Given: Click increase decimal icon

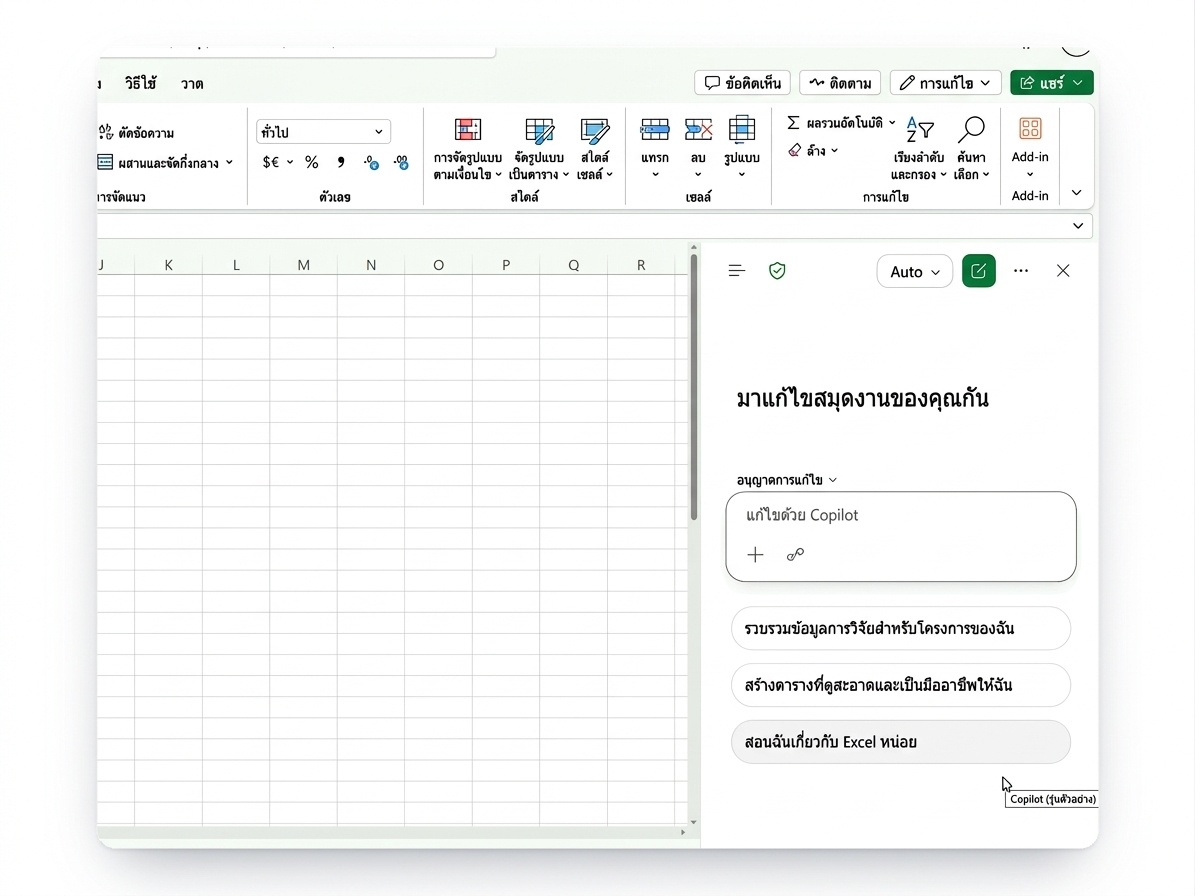Looking at the screenshot, I should (x=371, y=162).
